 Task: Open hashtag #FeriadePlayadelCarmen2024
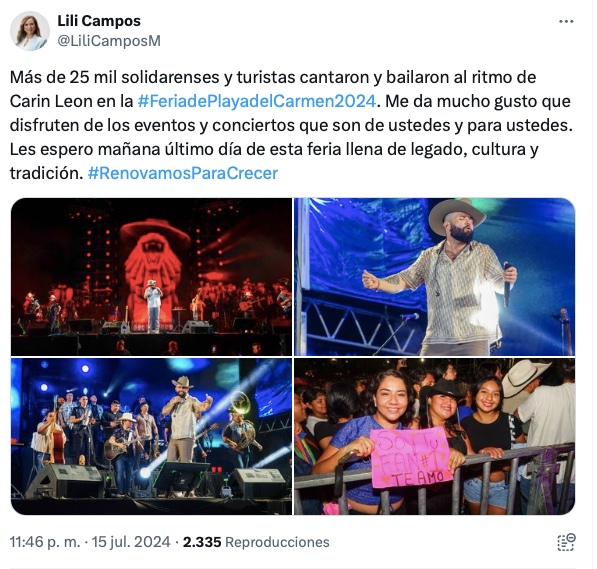(x=257, y=101)
